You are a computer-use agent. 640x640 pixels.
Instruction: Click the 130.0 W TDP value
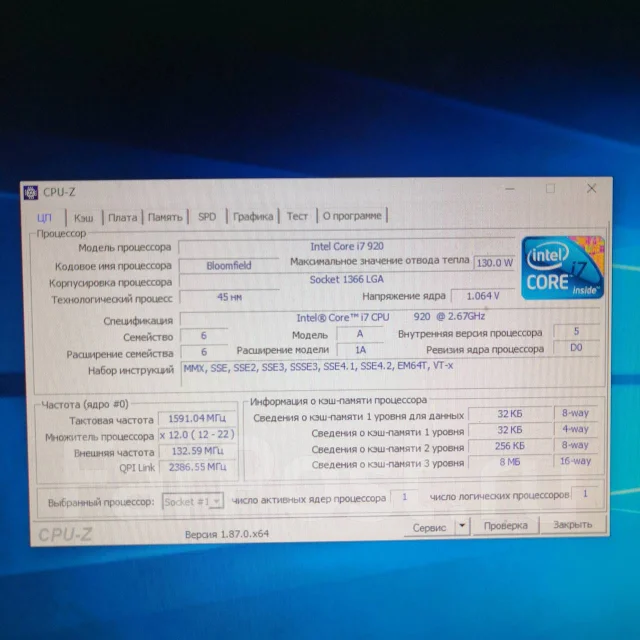pos(494,262)
